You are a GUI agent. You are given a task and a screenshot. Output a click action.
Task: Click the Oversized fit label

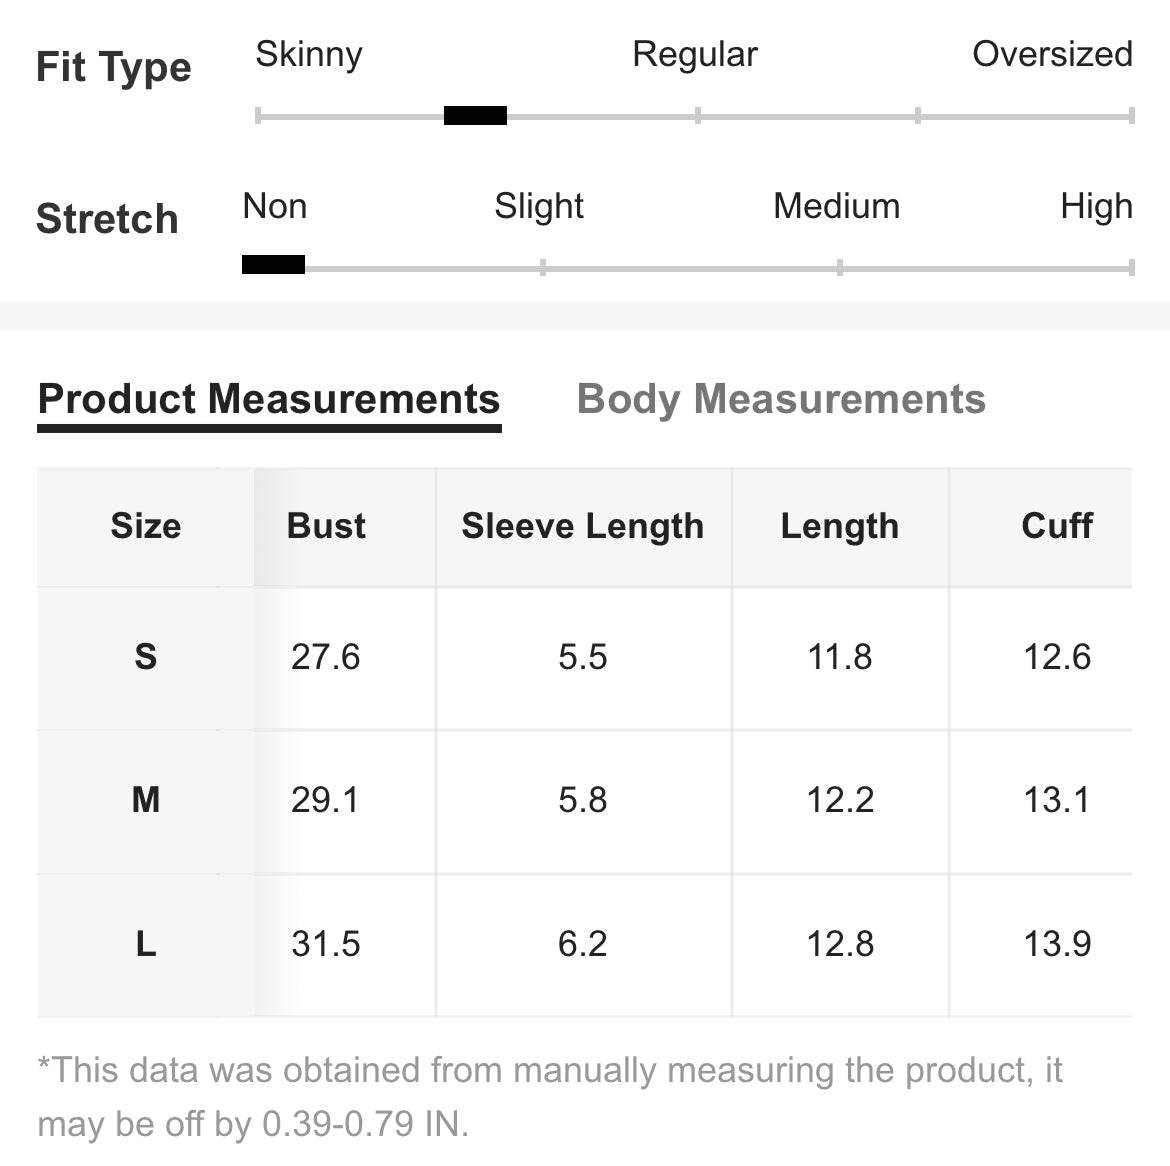[x=1052, y=54]
